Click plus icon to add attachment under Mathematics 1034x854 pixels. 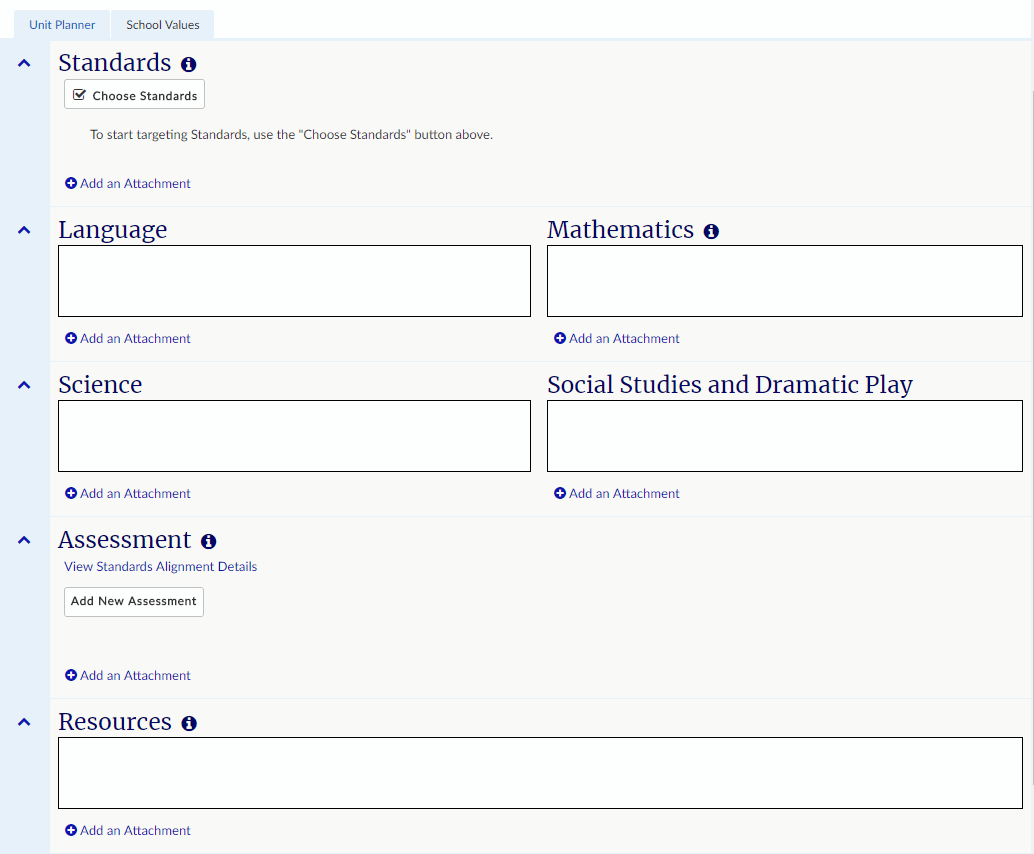(x=560, y=339)
